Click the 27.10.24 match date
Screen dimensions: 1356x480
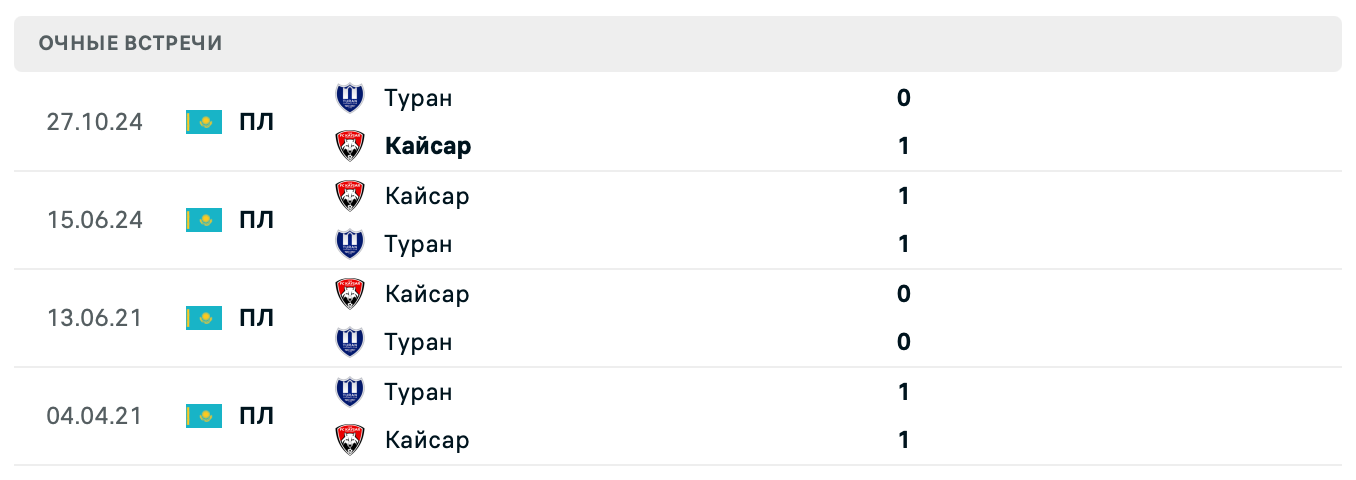(x=94, y=122)
